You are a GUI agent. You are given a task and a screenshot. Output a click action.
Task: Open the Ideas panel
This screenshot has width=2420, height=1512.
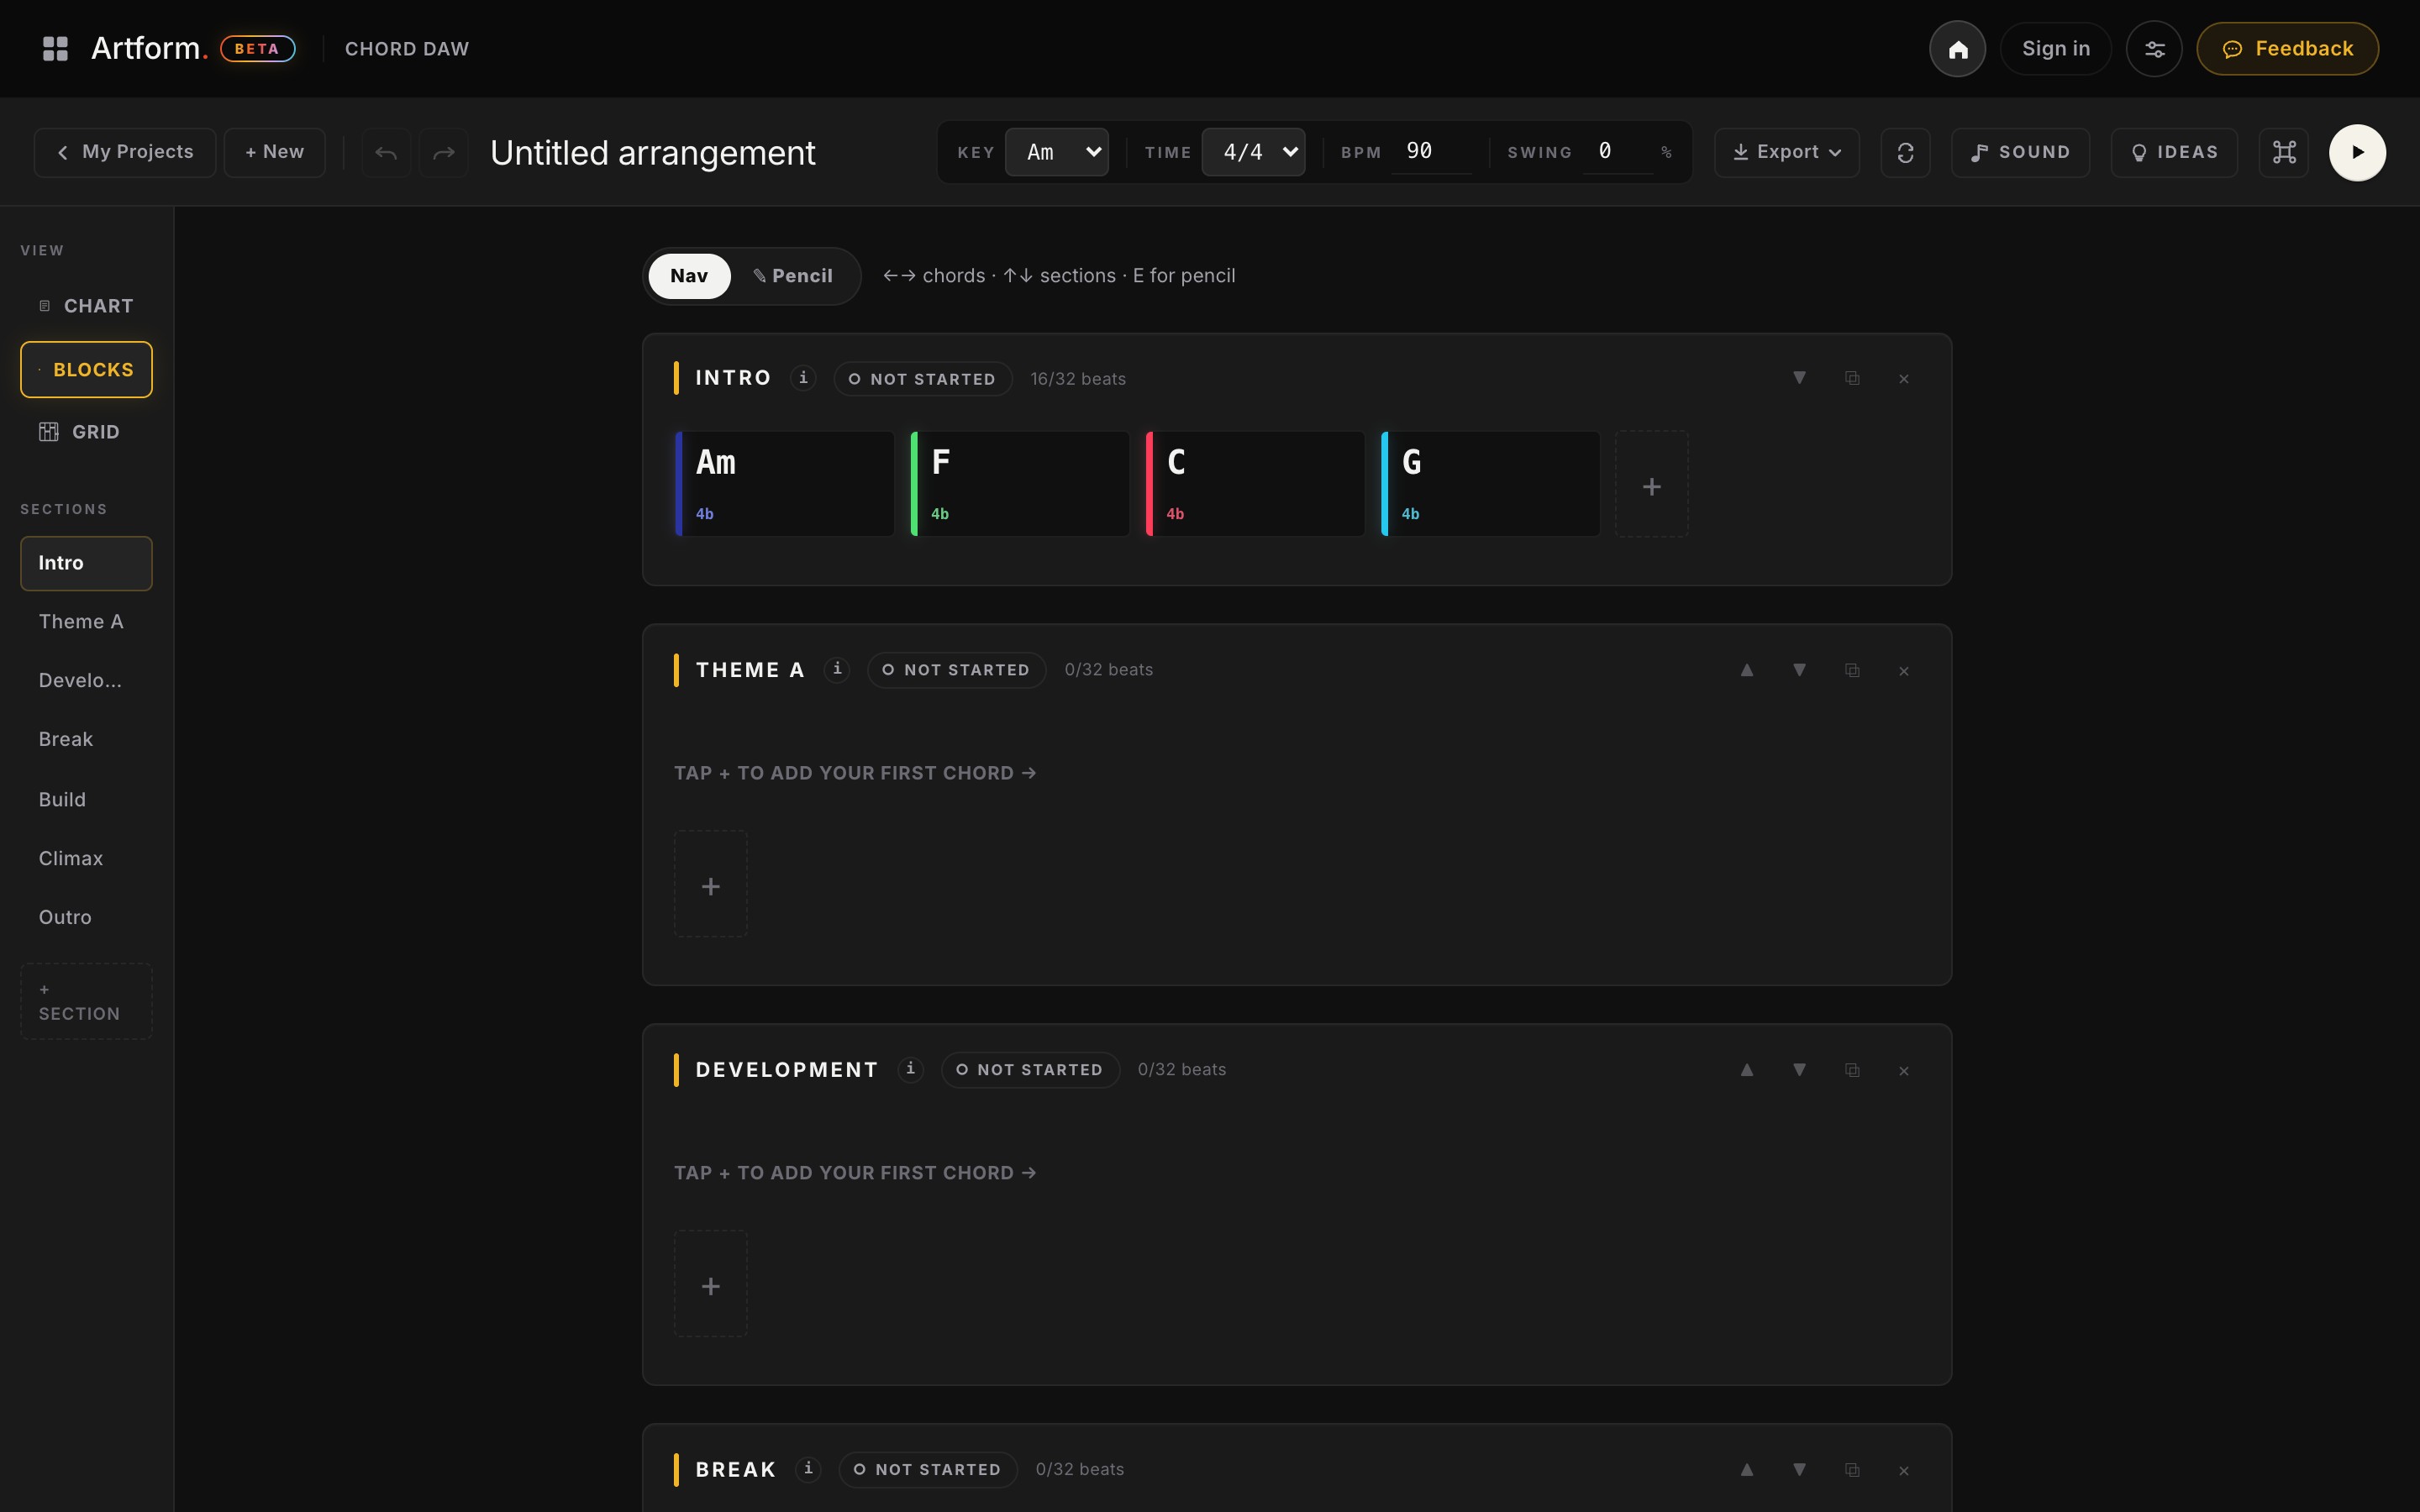click(x=2174, y=152)
